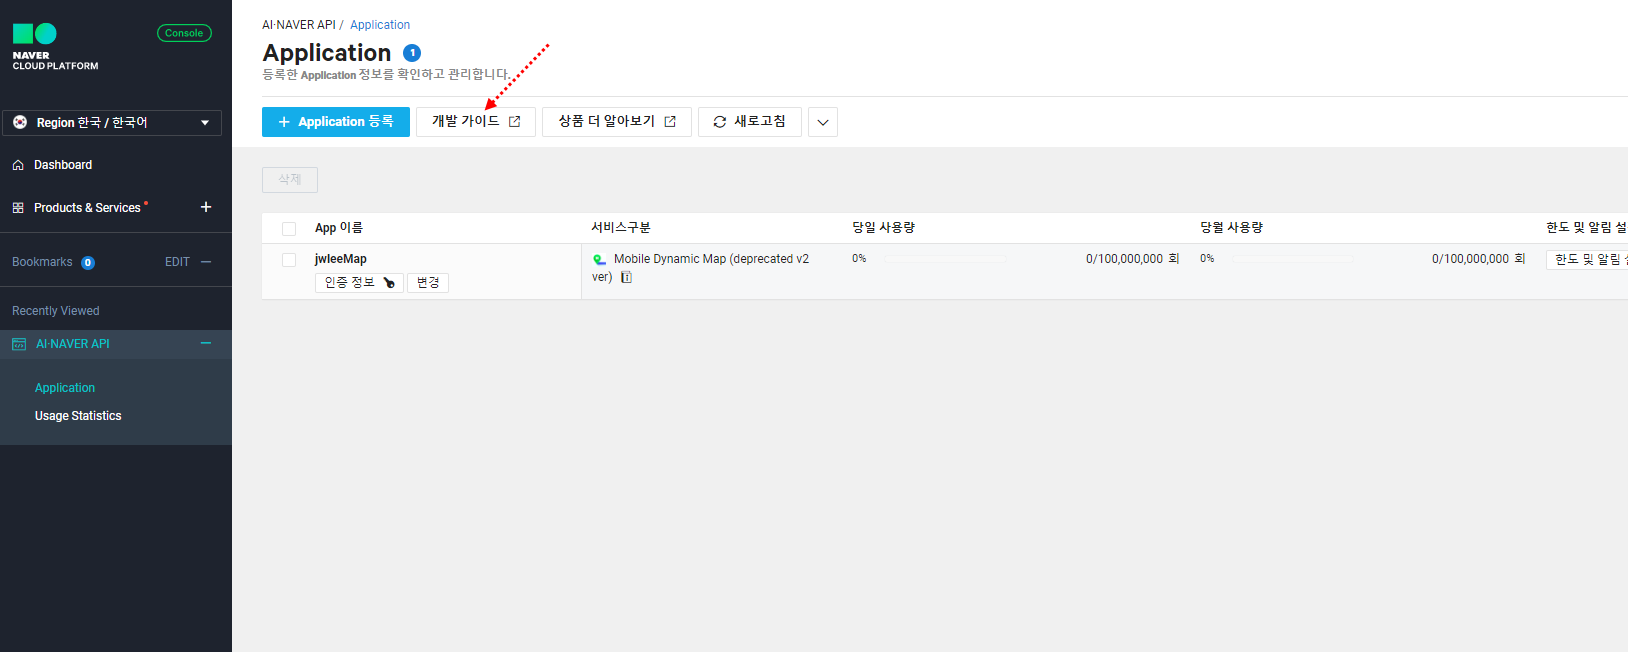This screenshot has width=1628, height=652.
Task: Click the 서비스구분 column header
Action: (621, 228)
